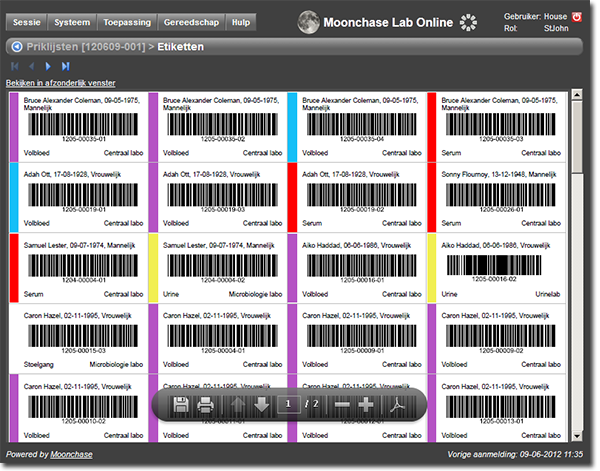The image size is (600, 471).
Task: Click the Stoelgang barcode 1205-00015-03
Action: 83,339
